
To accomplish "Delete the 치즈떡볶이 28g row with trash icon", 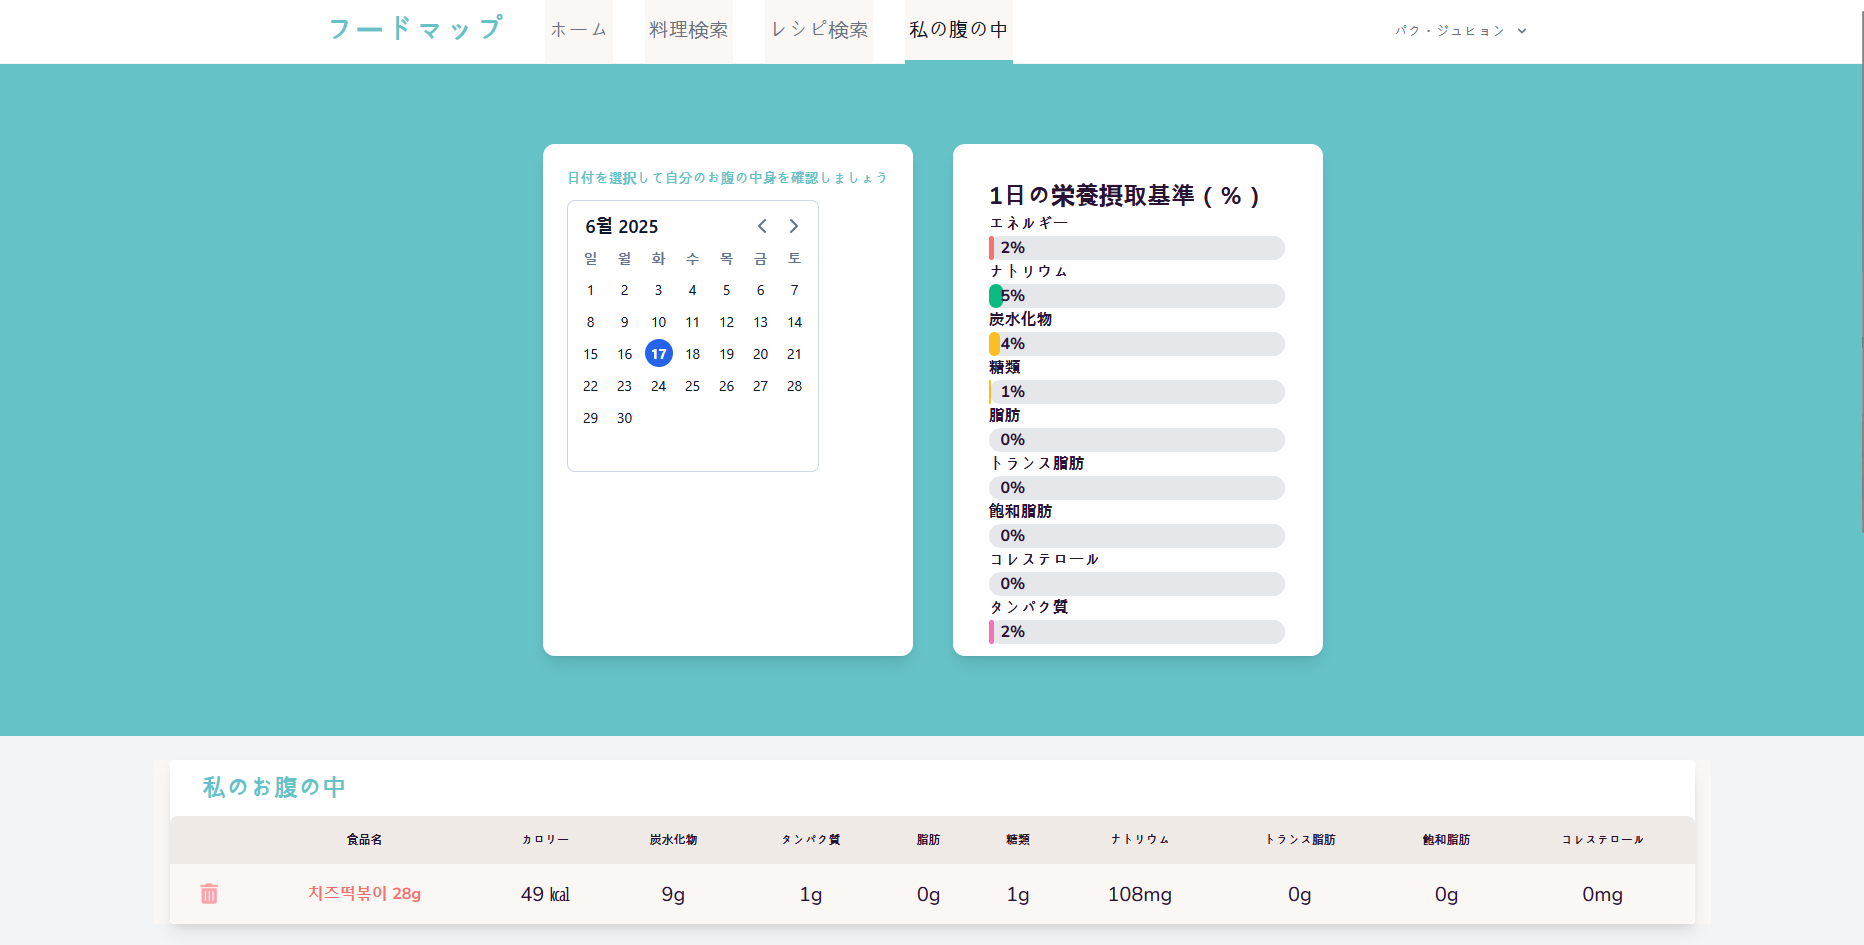I will click(209, 894).
